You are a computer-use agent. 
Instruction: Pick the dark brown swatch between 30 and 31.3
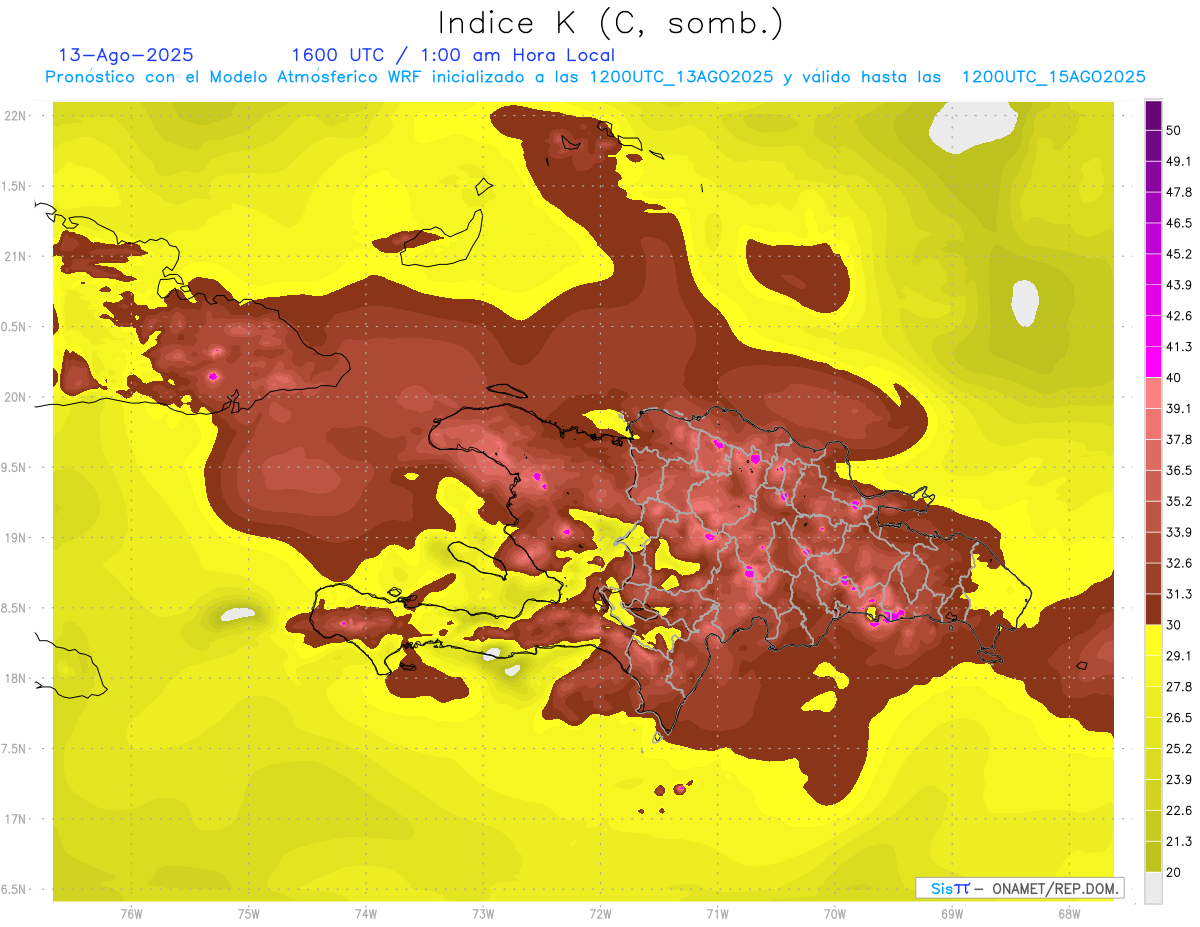pyautogui.click(x=1153, y=609)
